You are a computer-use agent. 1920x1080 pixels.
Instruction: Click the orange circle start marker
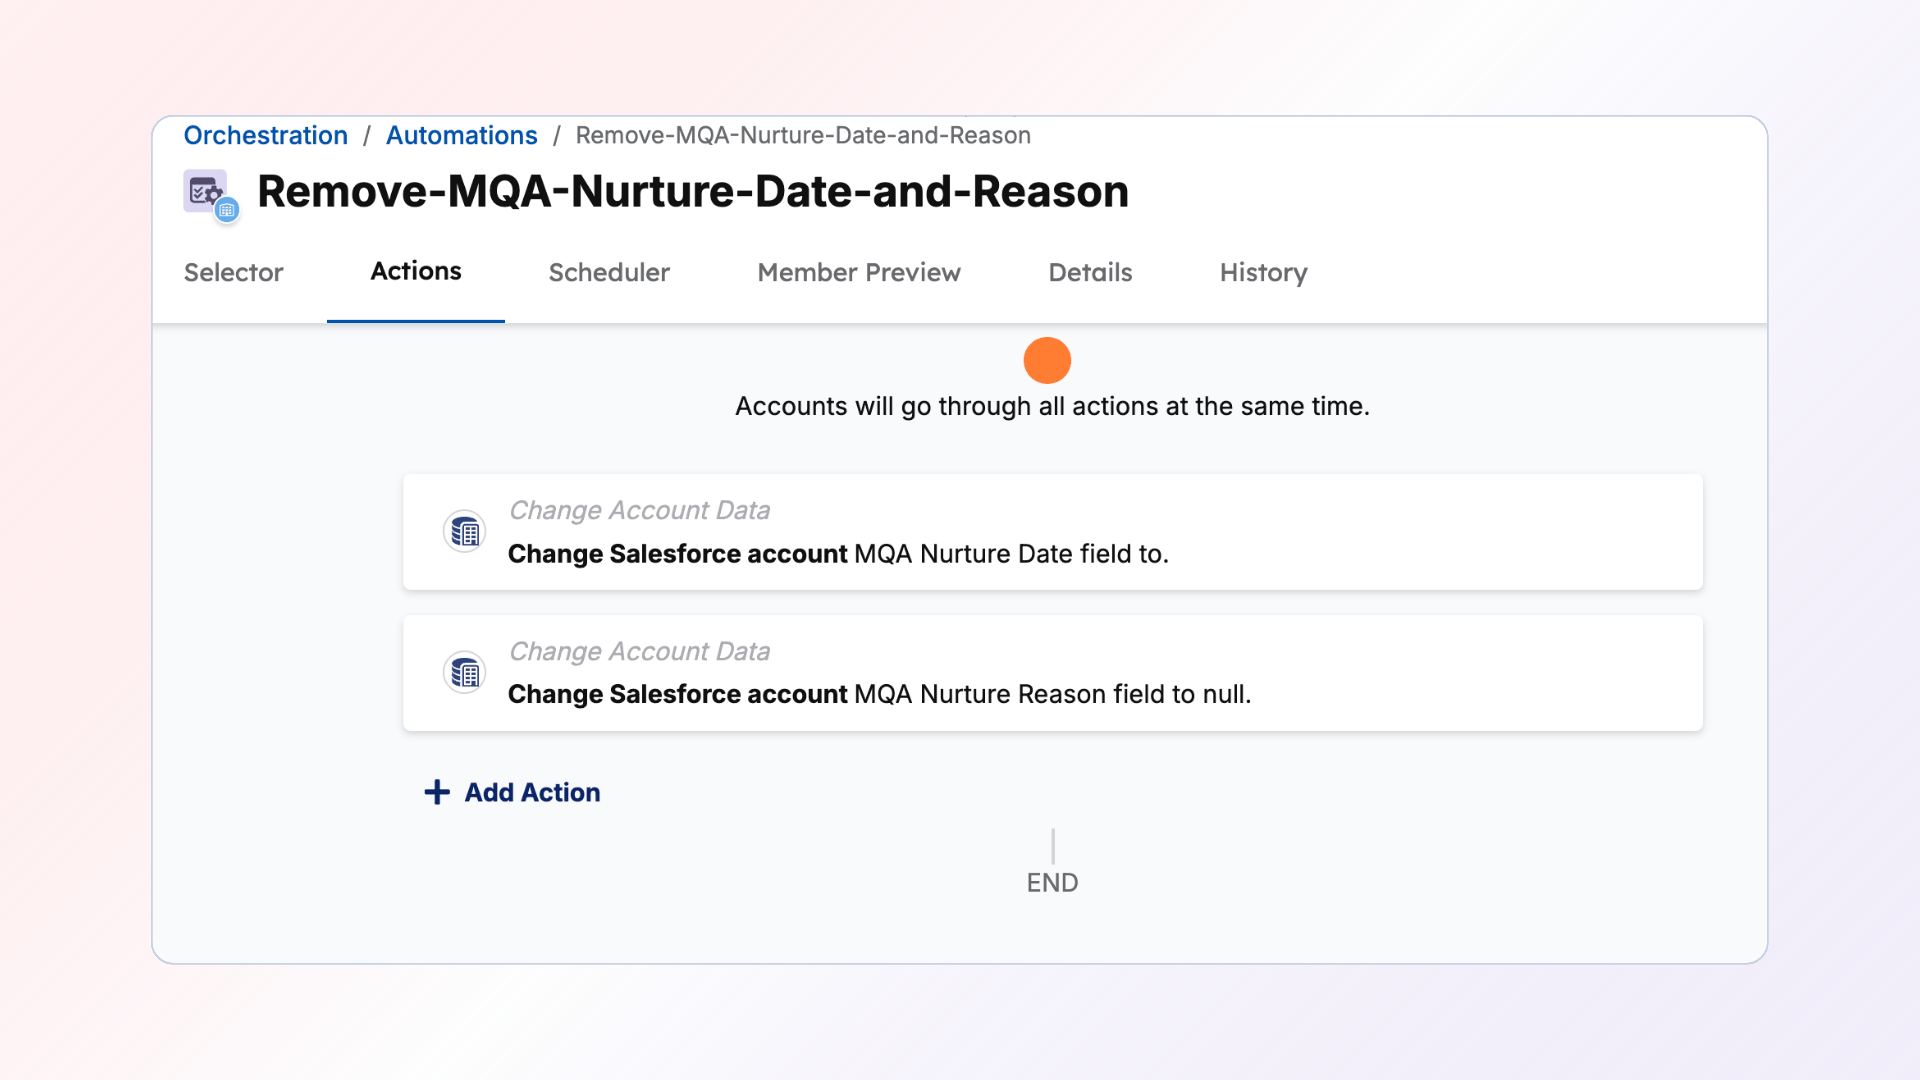pyautogui.click(x=1047, y=360)
